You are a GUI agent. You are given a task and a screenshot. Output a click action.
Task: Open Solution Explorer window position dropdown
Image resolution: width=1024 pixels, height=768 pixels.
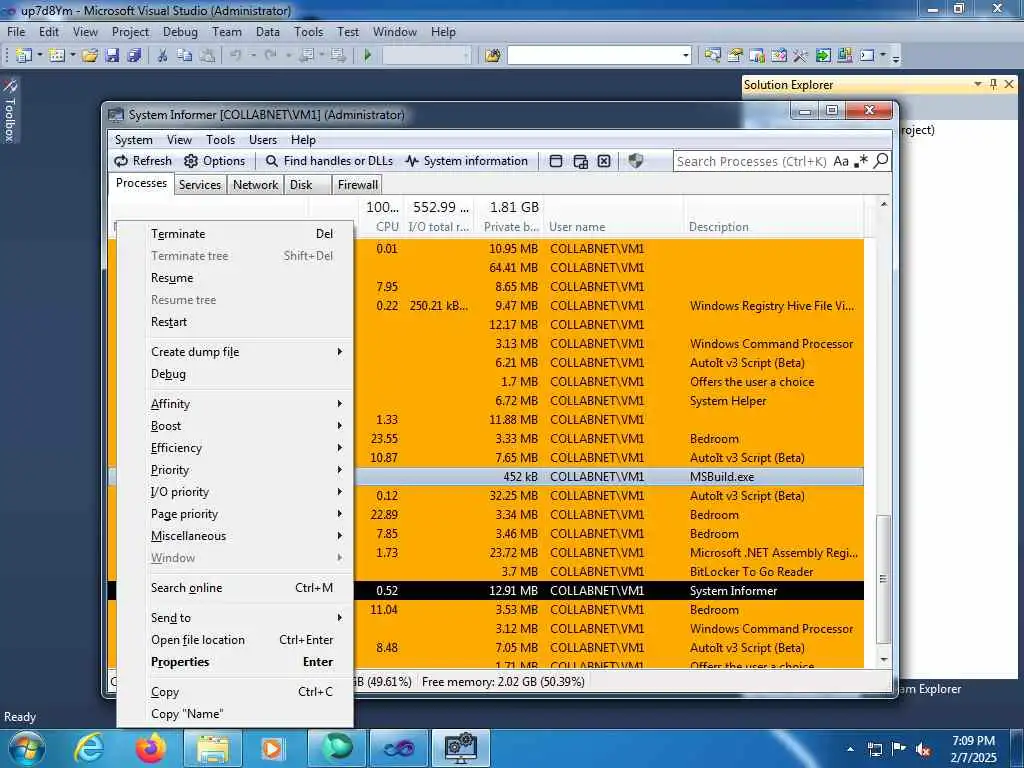[x=978, y=84]
